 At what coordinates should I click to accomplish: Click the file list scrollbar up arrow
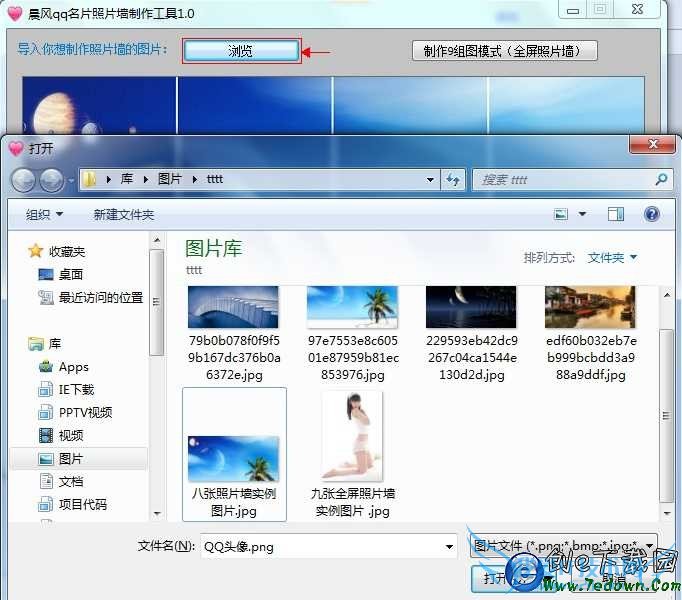[667, 296]
